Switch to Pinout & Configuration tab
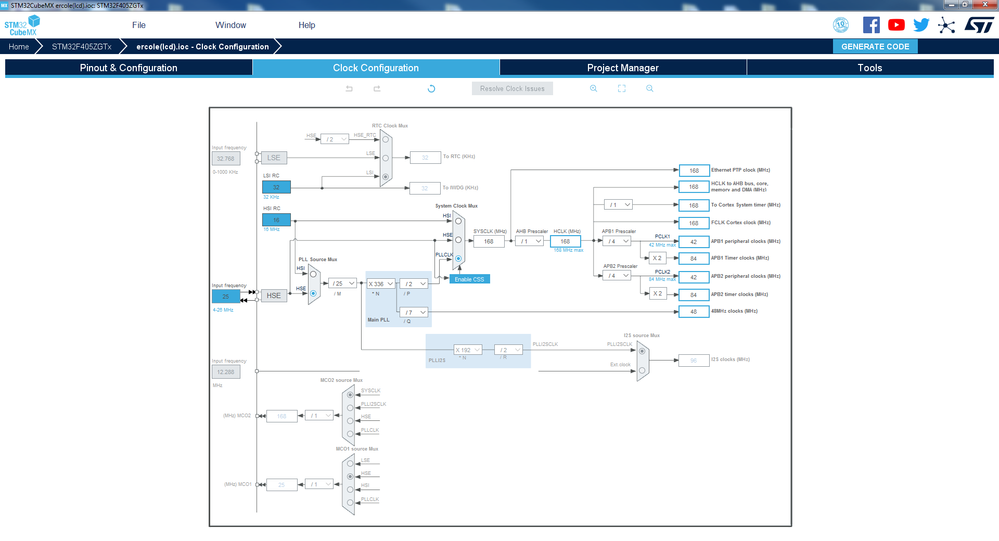This screenshot has width=999, height=541. pos(129,68)
